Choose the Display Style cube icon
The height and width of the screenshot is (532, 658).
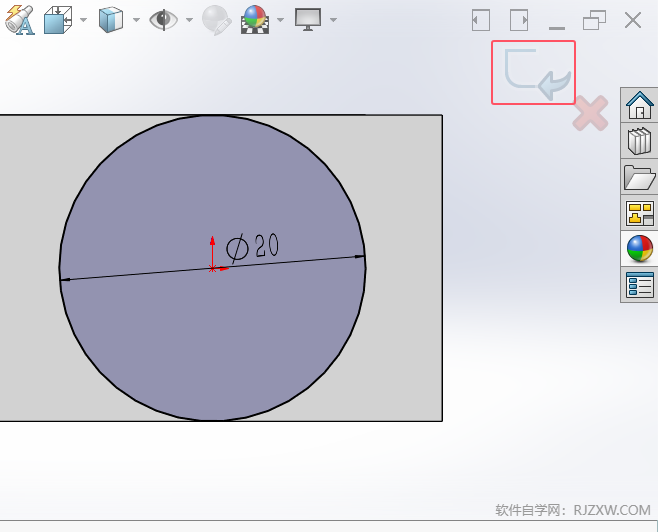[x=111, y=20]
